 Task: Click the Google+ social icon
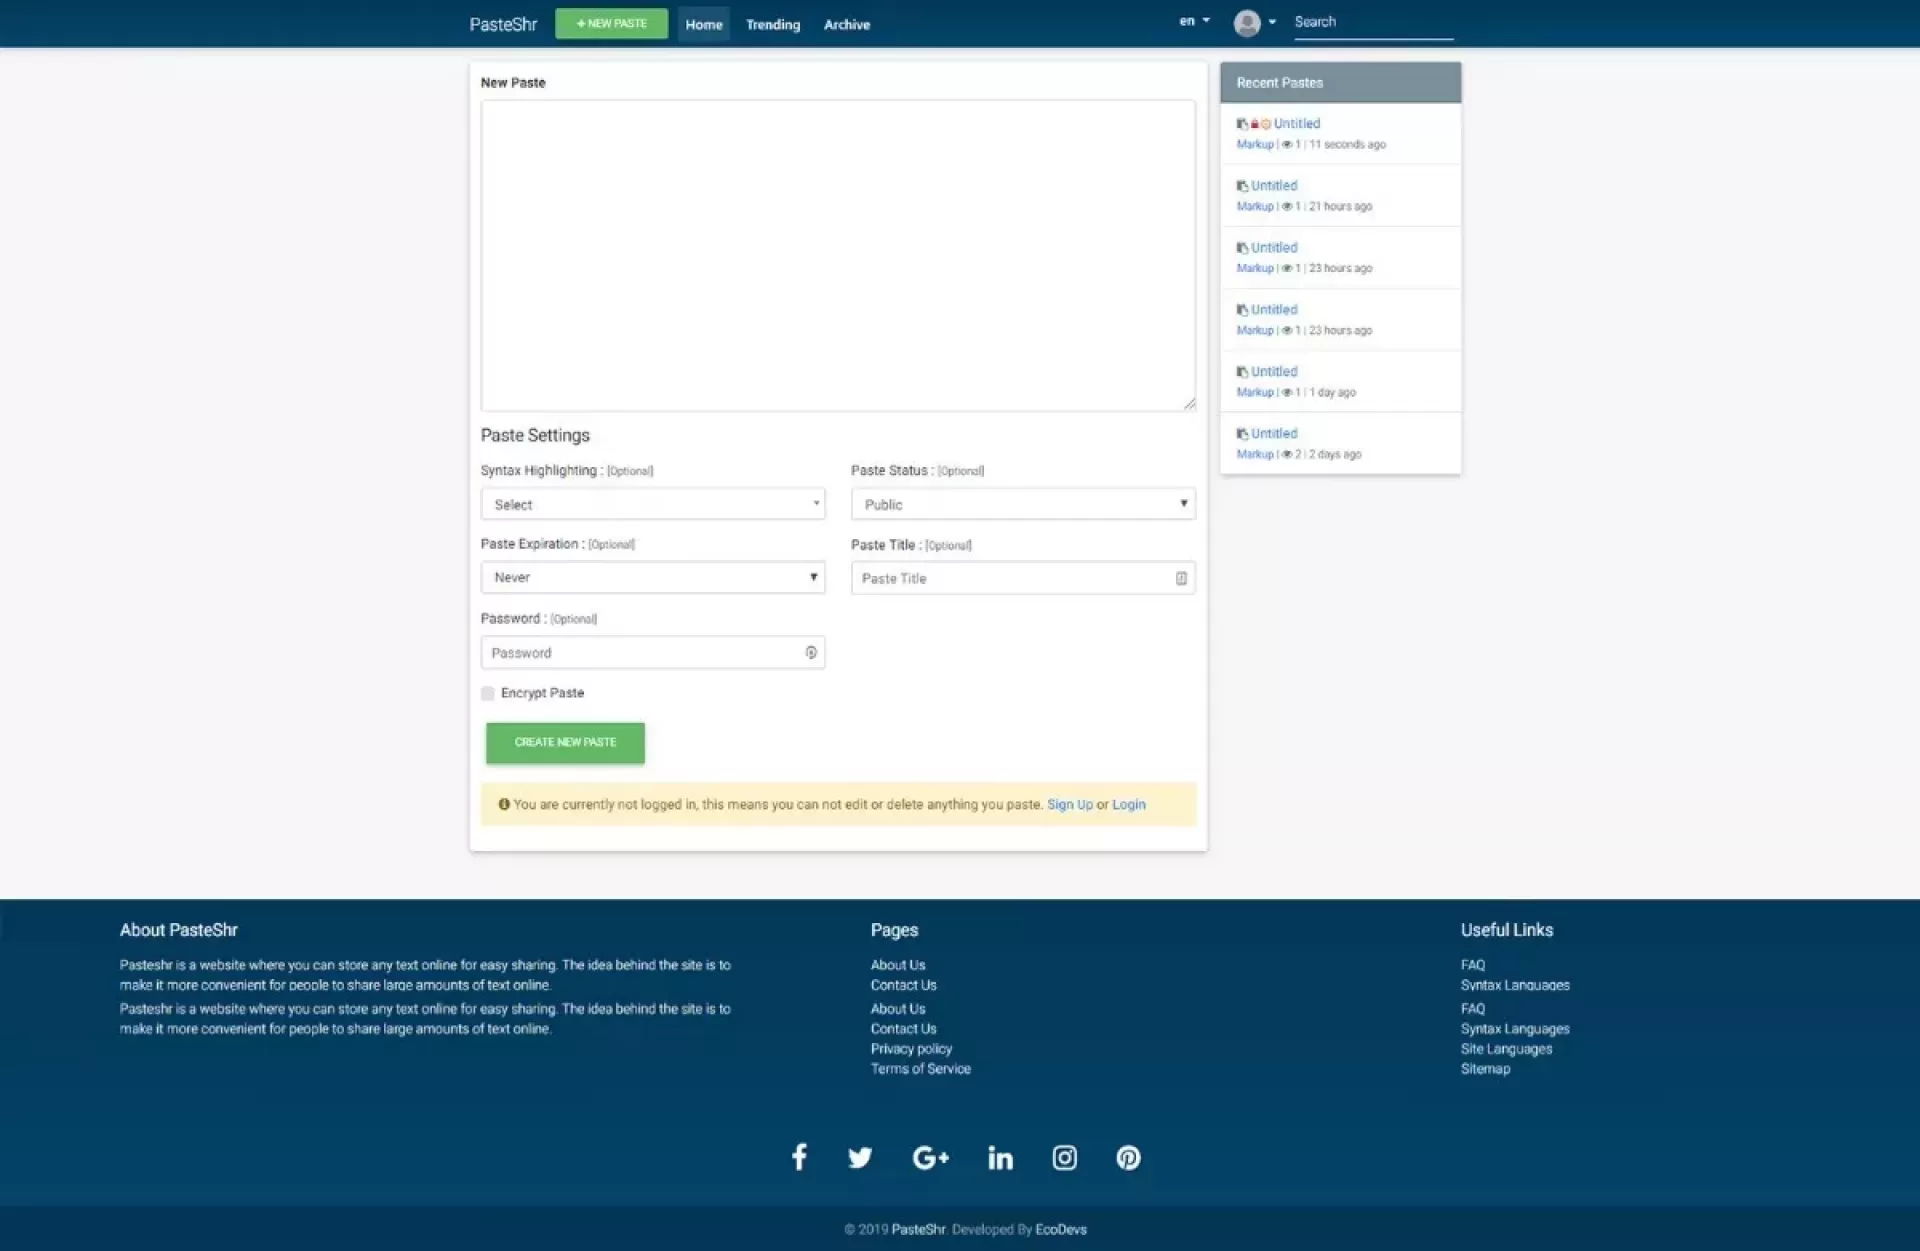(x=930, y=1158)
